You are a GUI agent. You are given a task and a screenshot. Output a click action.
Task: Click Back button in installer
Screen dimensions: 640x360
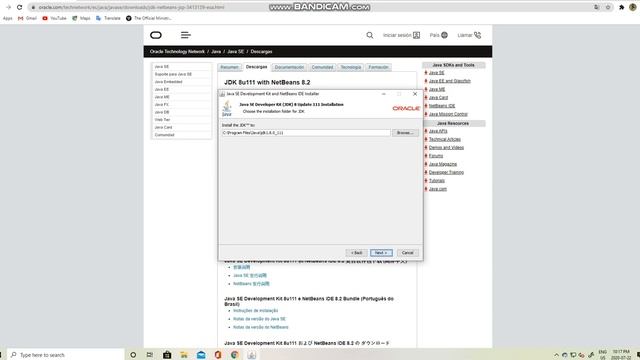click(x=356, y=253)
